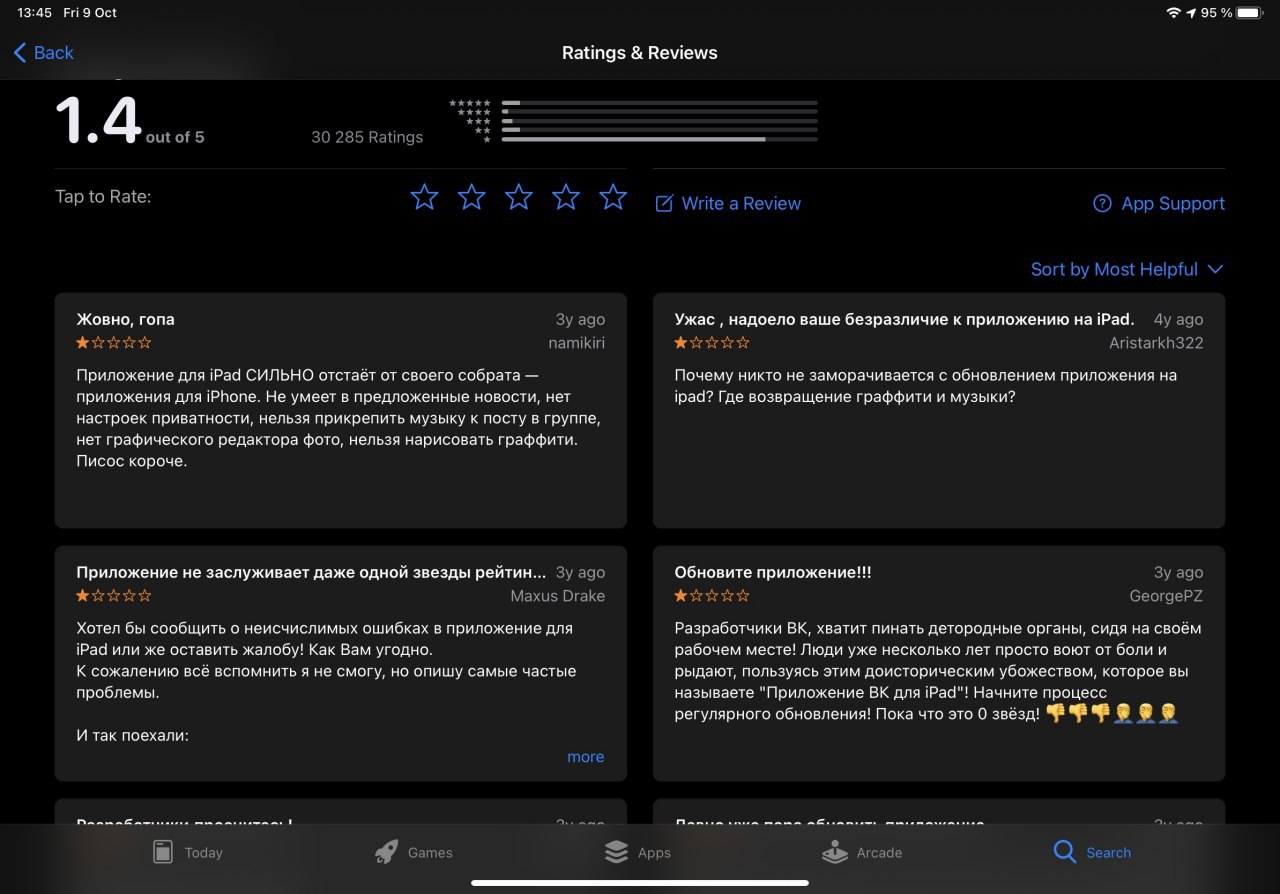1280x894 pixels.
Task: Open the Search tab
Action: click(1092, 853)
